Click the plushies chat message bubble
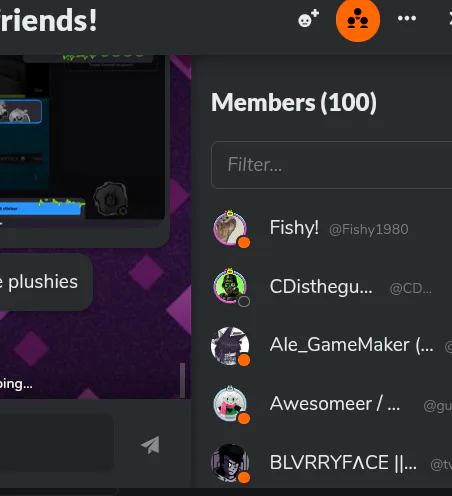452x496 pixels. pyautogui.click(x=46, y=282)
